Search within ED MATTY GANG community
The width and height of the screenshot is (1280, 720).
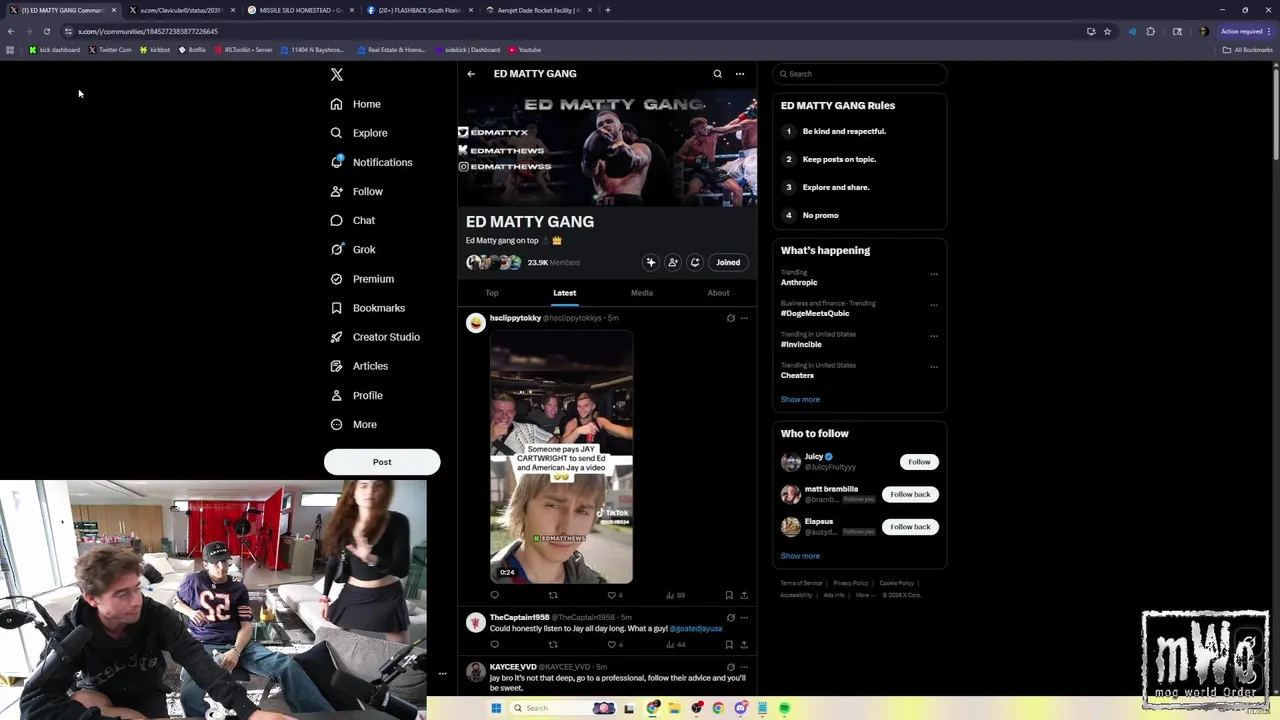717,74
